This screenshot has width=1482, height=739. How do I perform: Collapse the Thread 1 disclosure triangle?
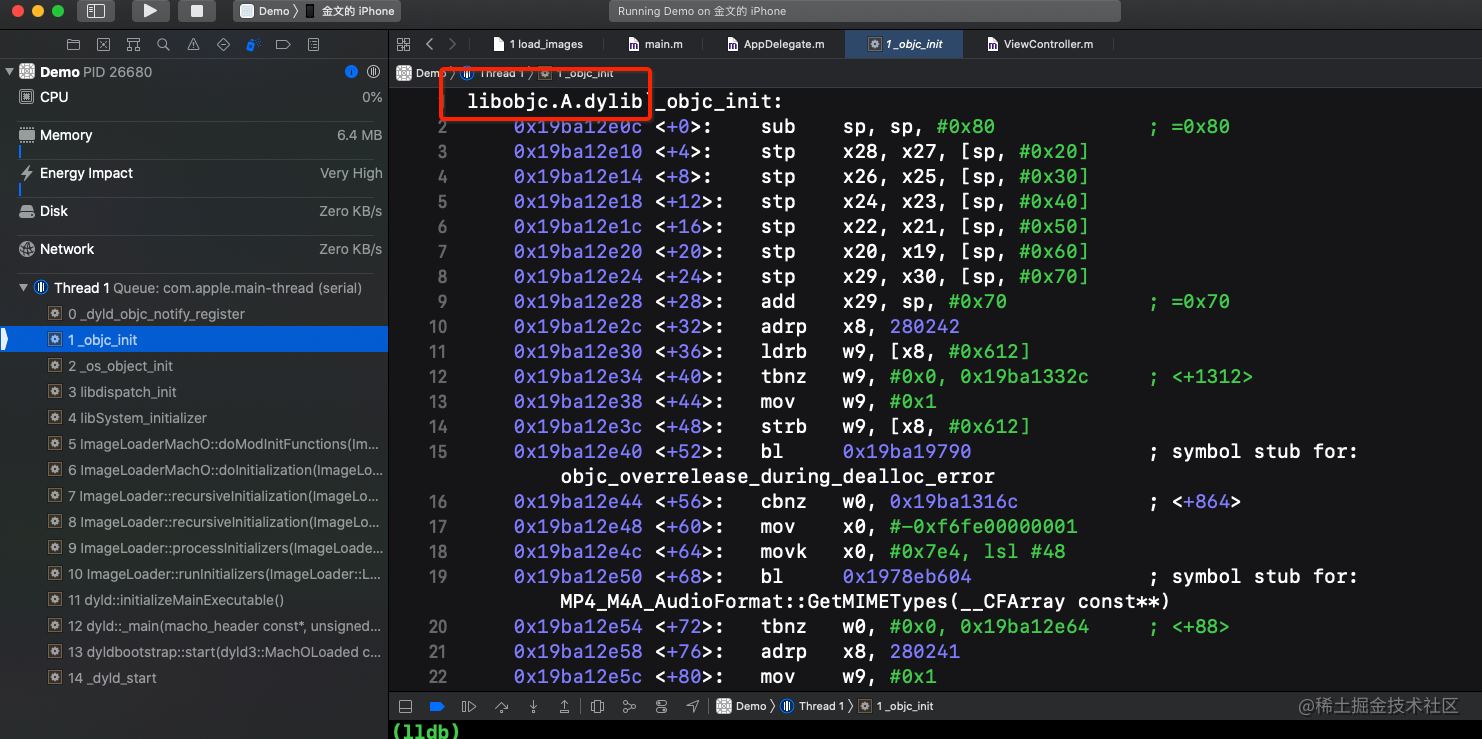click(x=24, y=288)
